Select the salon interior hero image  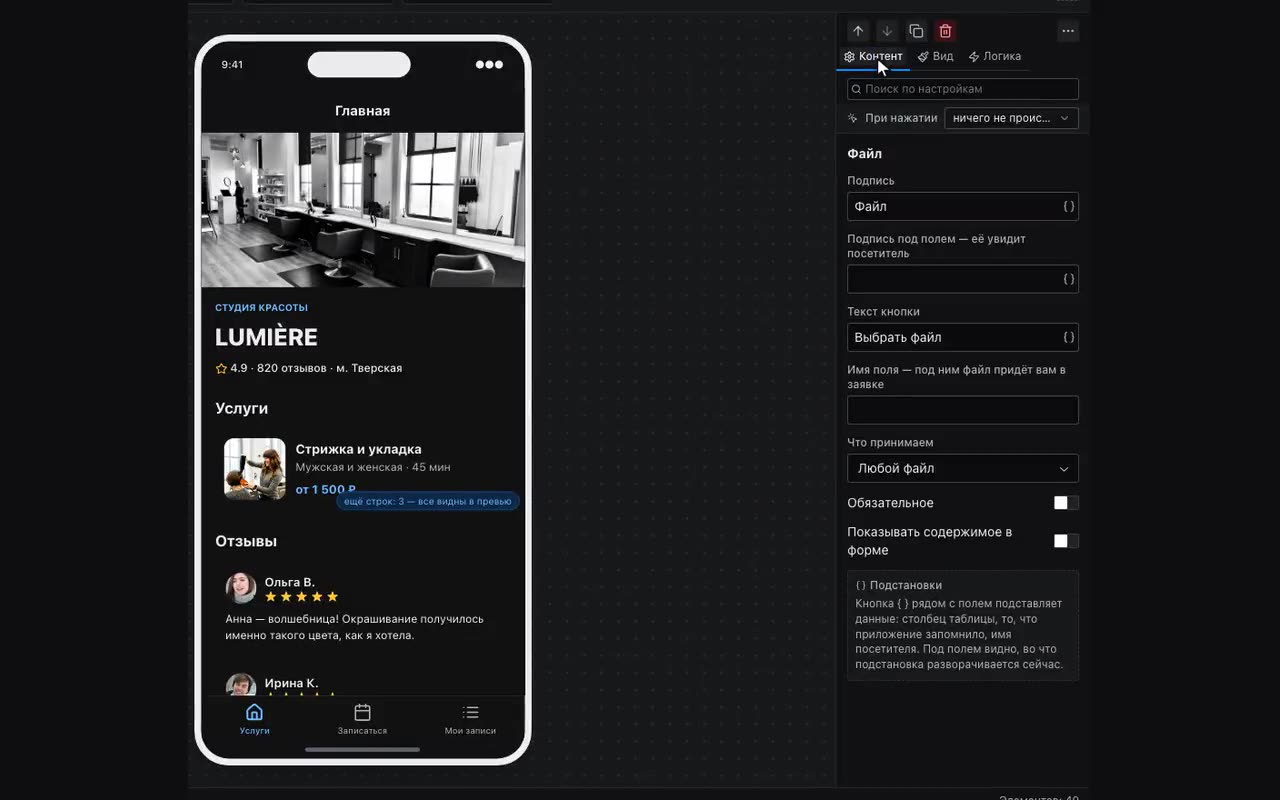pos(363,210)
